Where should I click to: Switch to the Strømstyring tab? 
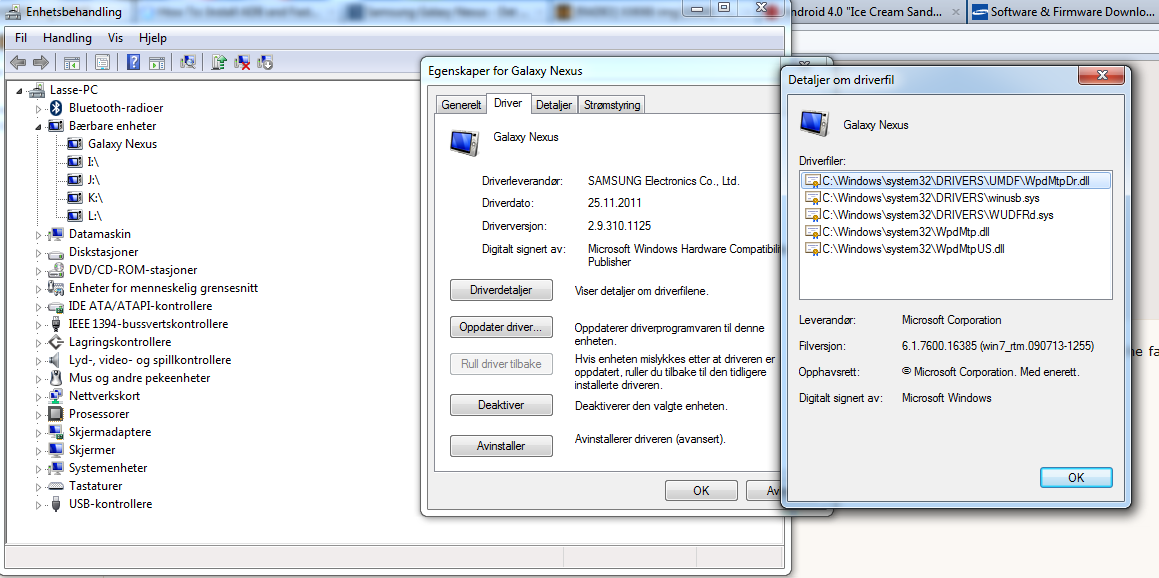tap(611, 105)
